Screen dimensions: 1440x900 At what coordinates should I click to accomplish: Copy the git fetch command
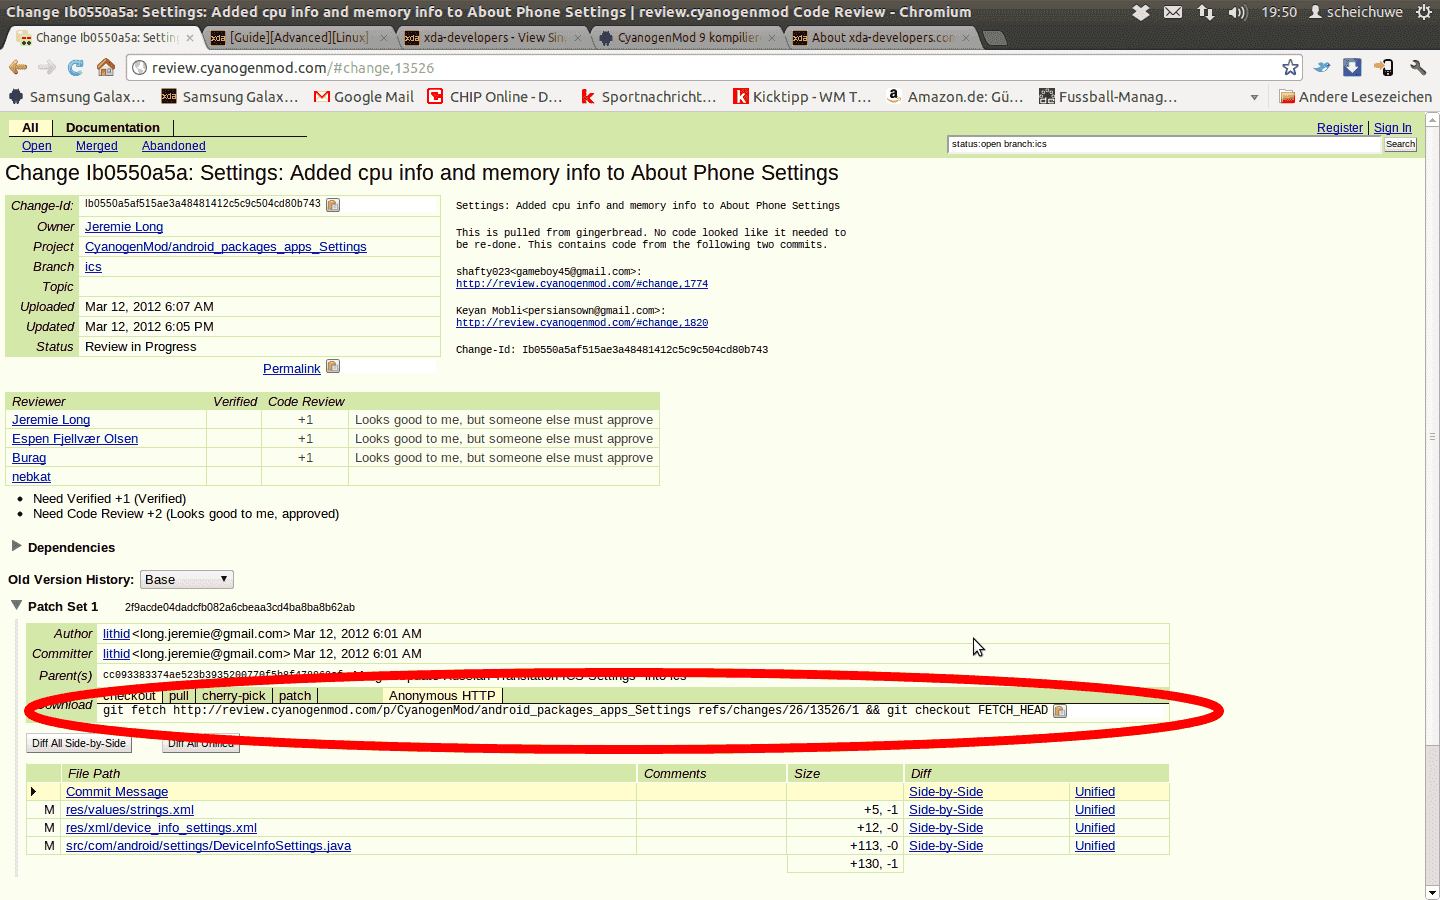[x=1060, y=711]
